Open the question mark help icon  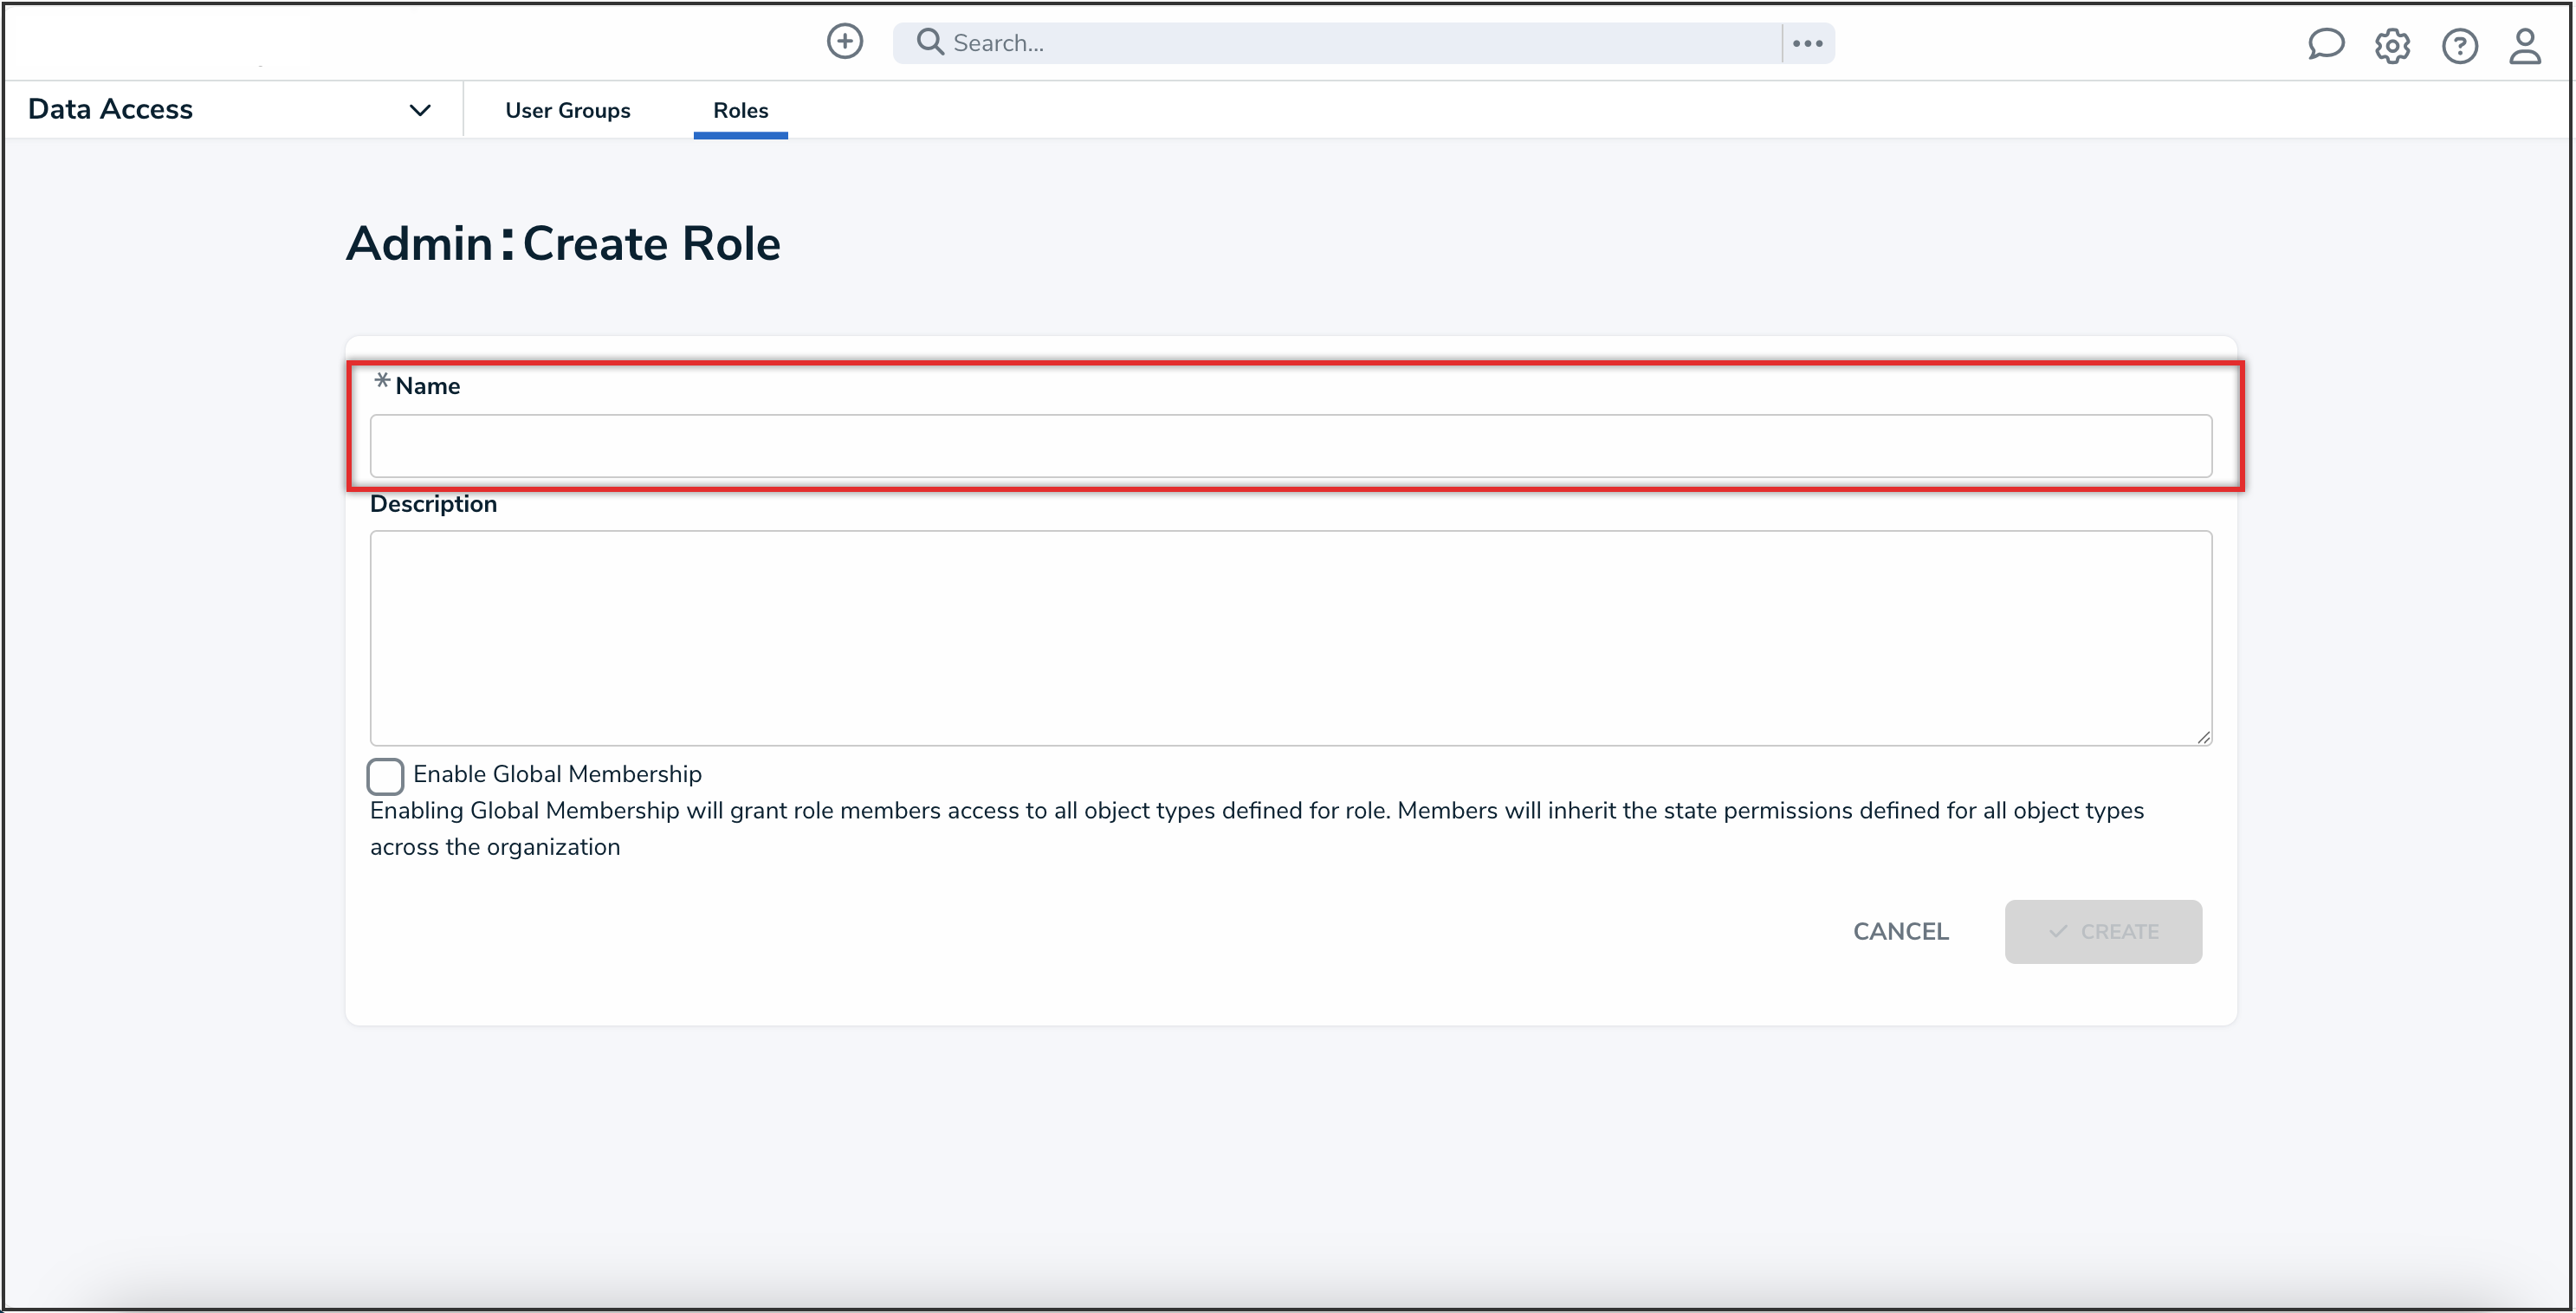coord(2459,46)
